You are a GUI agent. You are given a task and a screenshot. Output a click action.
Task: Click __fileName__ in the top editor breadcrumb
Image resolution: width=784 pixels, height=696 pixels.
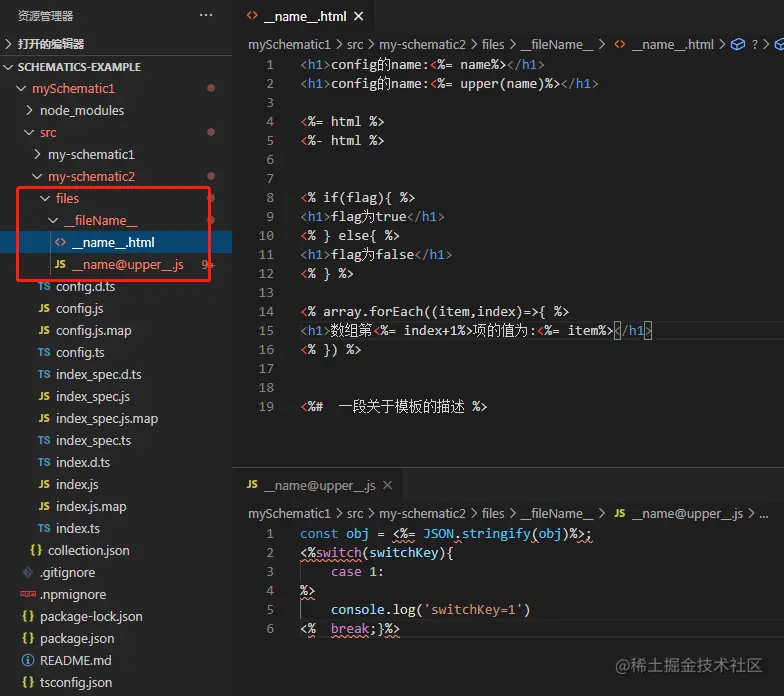coord(556,44)
